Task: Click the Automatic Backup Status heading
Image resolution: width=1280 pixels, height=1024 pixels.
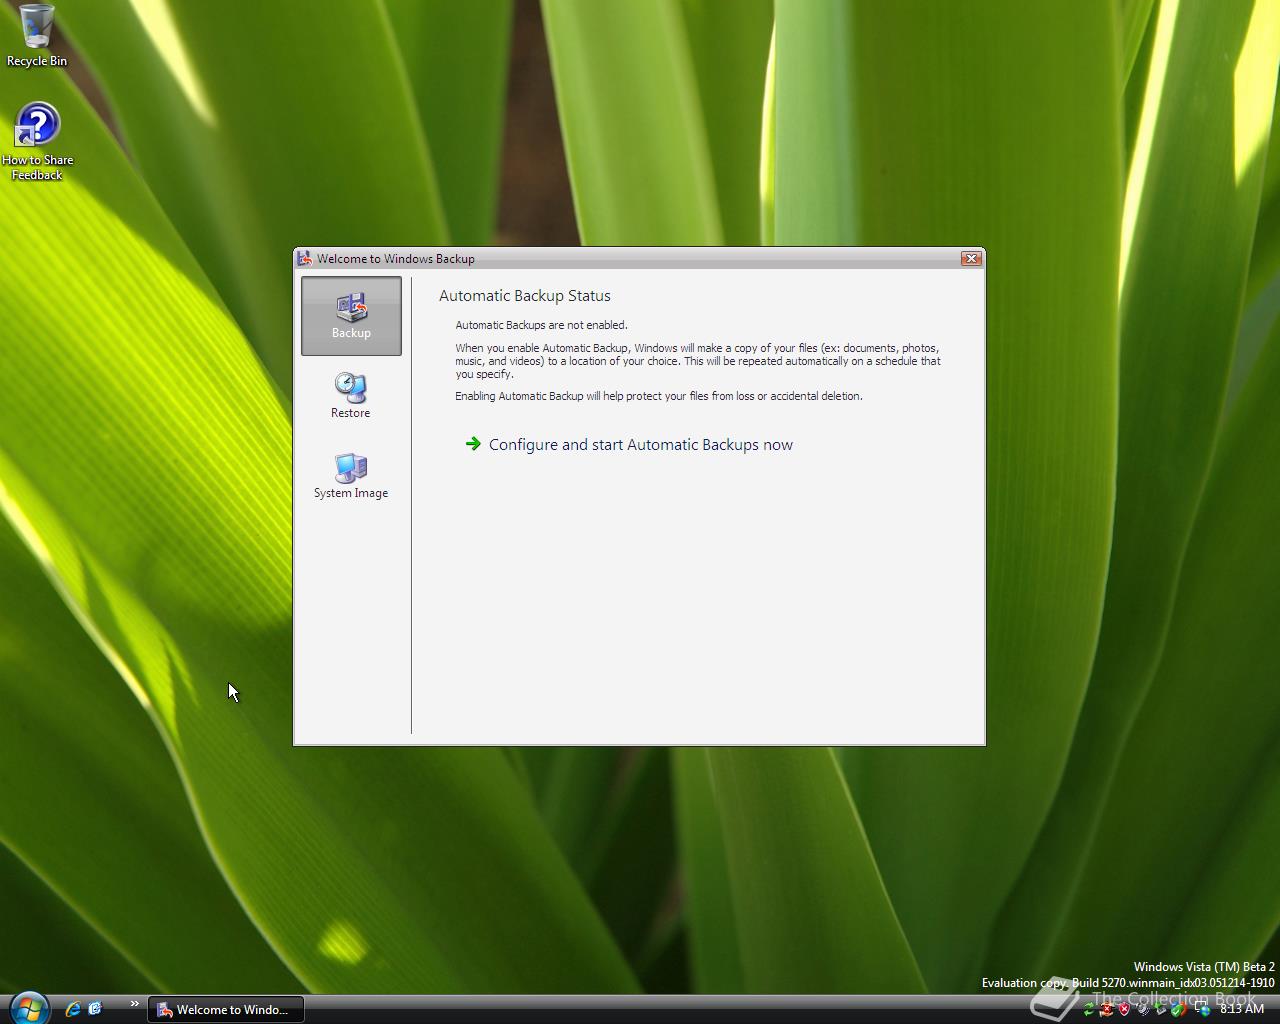Action: [x=525, y=296]
